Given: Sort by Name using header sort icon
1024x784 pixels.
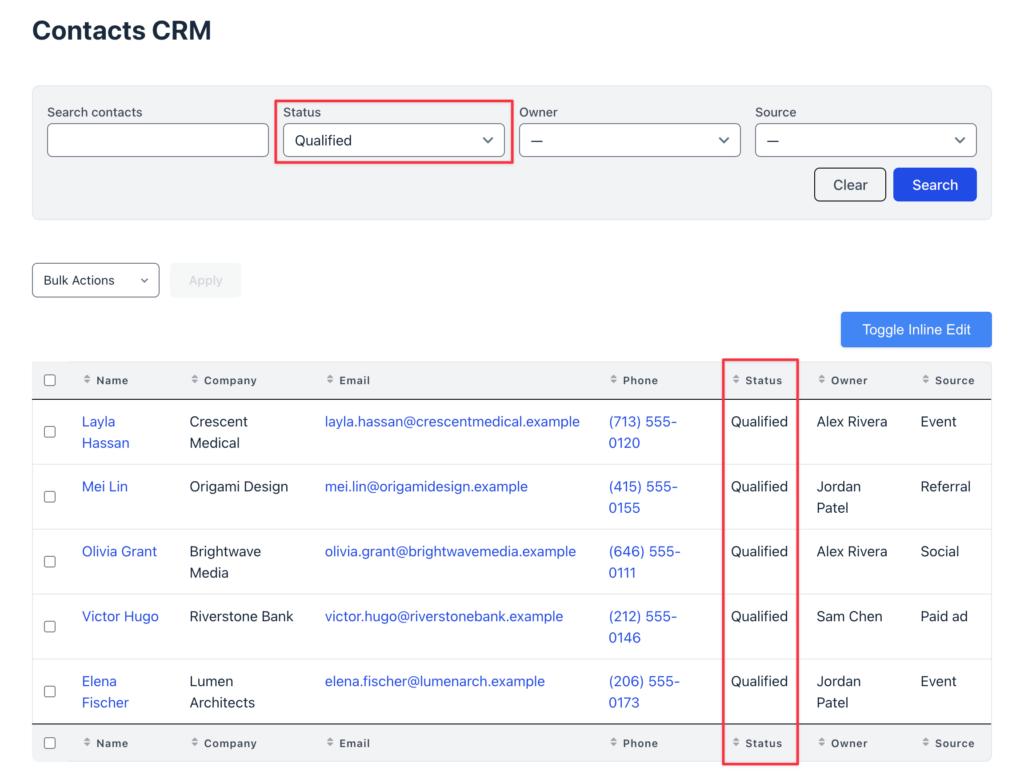Looking at the screenshot, I should pos(87,380).
